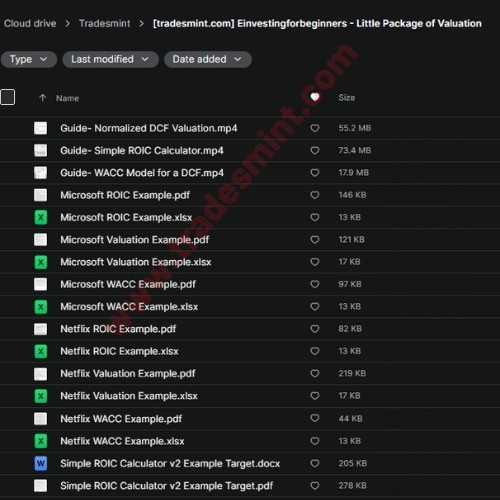Click Excel icon of Microsoft WACC Example.xlsx
The width and height of the screenshot is (500, 500).
[x=41, y=307]
